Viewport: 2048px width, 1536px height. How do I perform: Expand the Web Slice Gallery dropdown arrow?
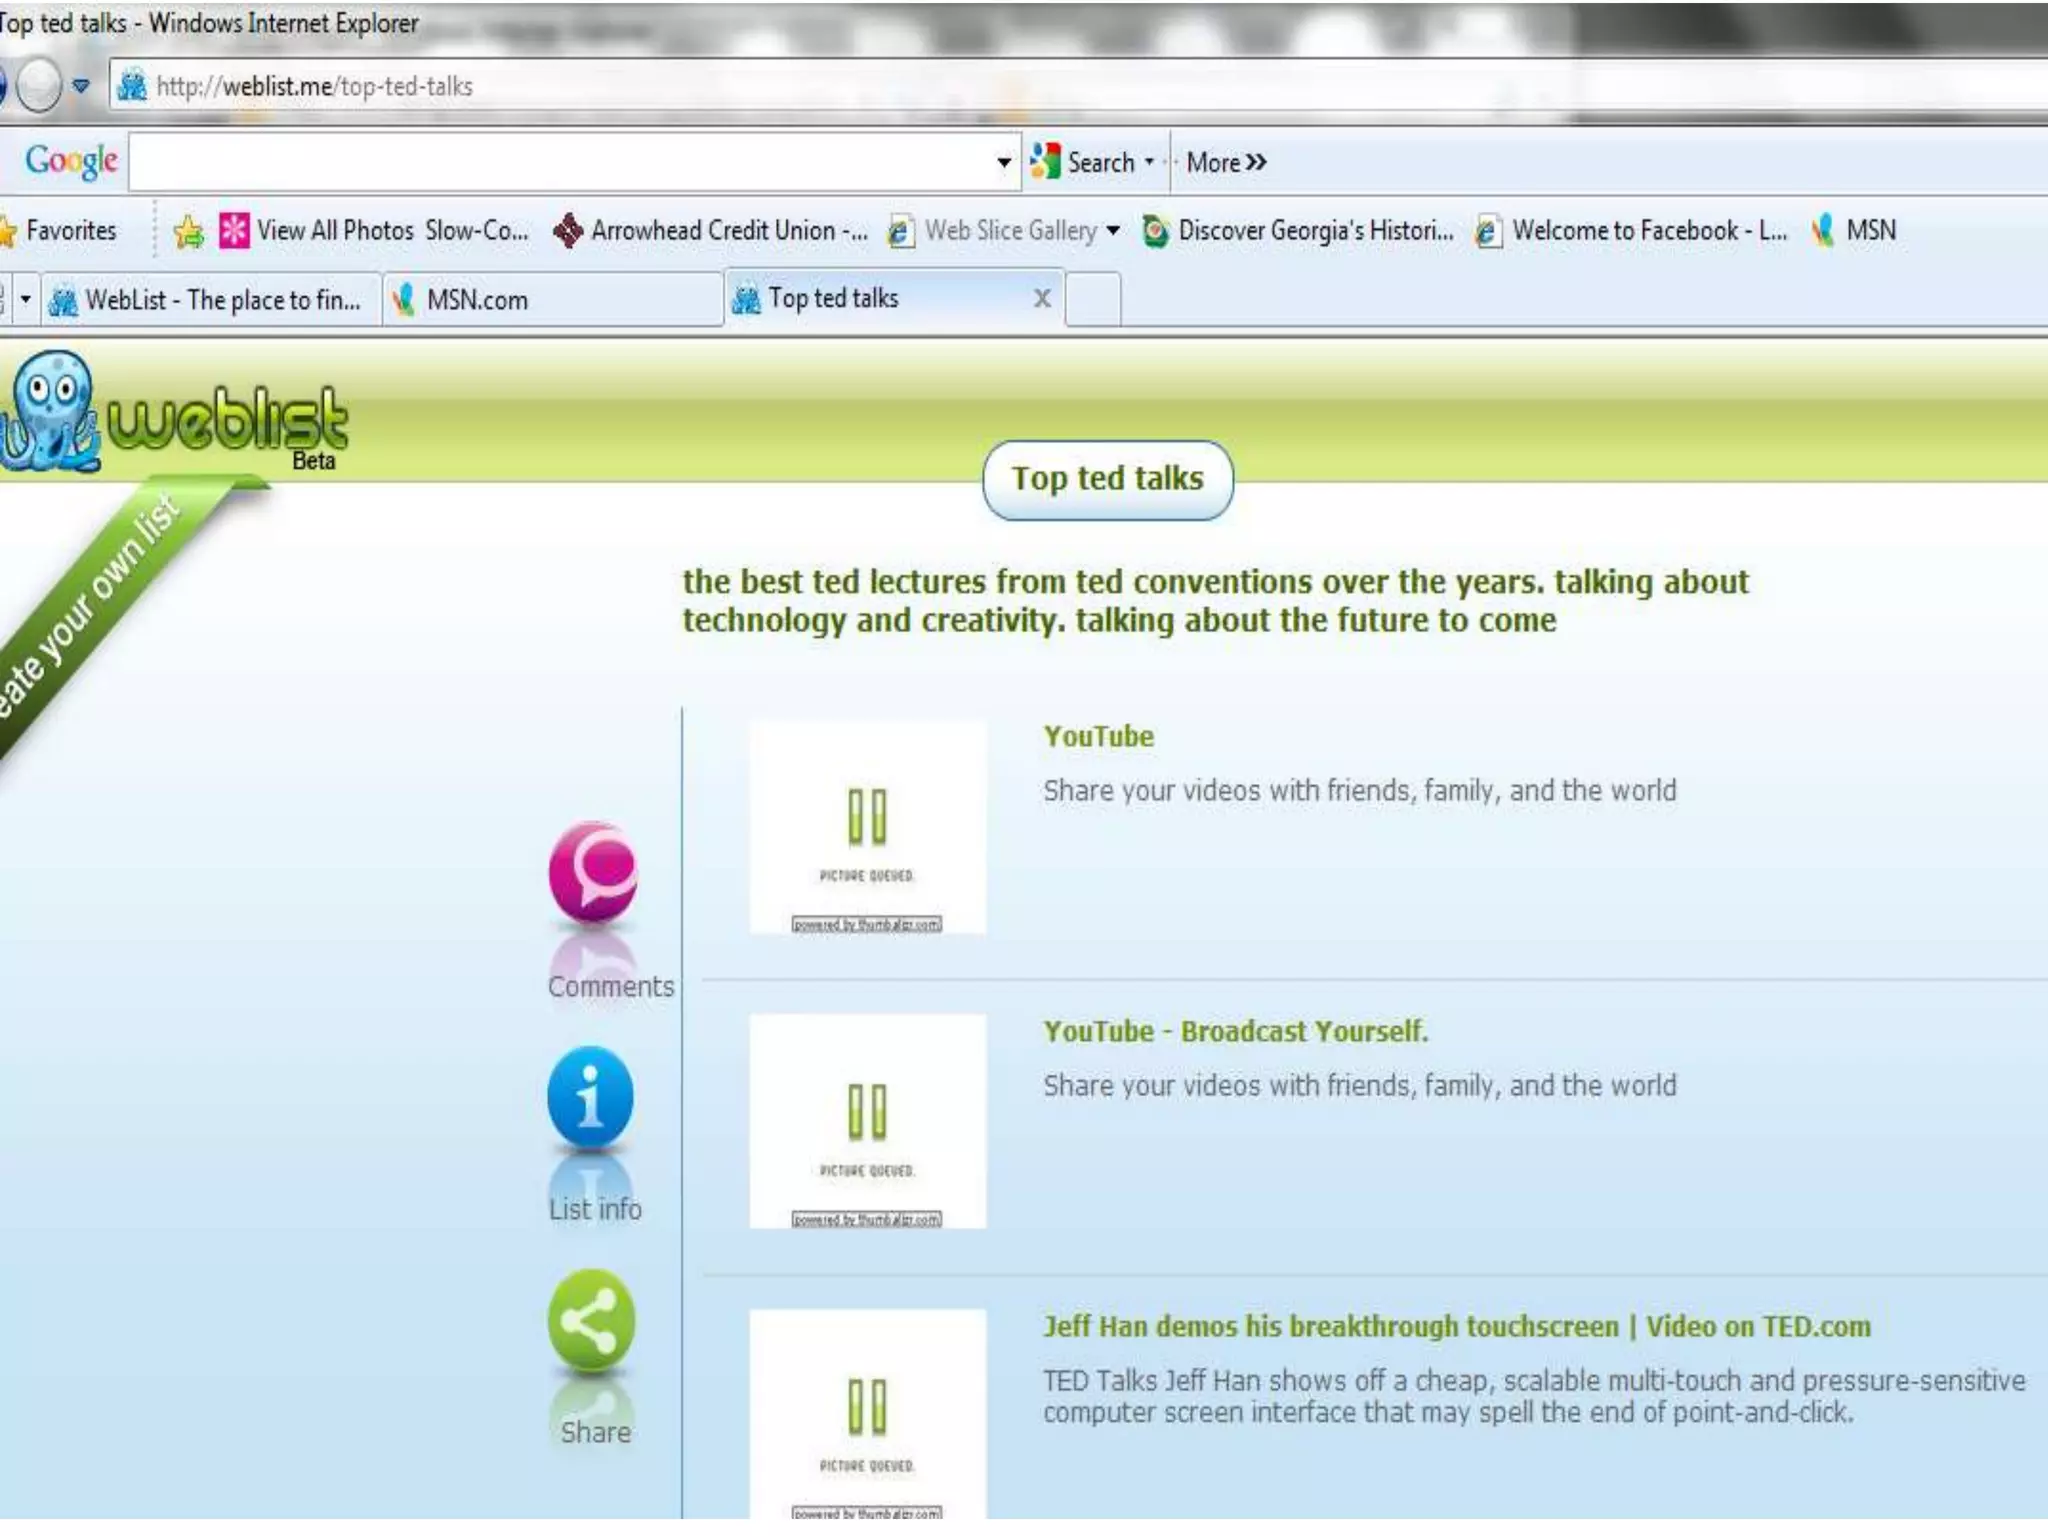(x=1113, y=231)
